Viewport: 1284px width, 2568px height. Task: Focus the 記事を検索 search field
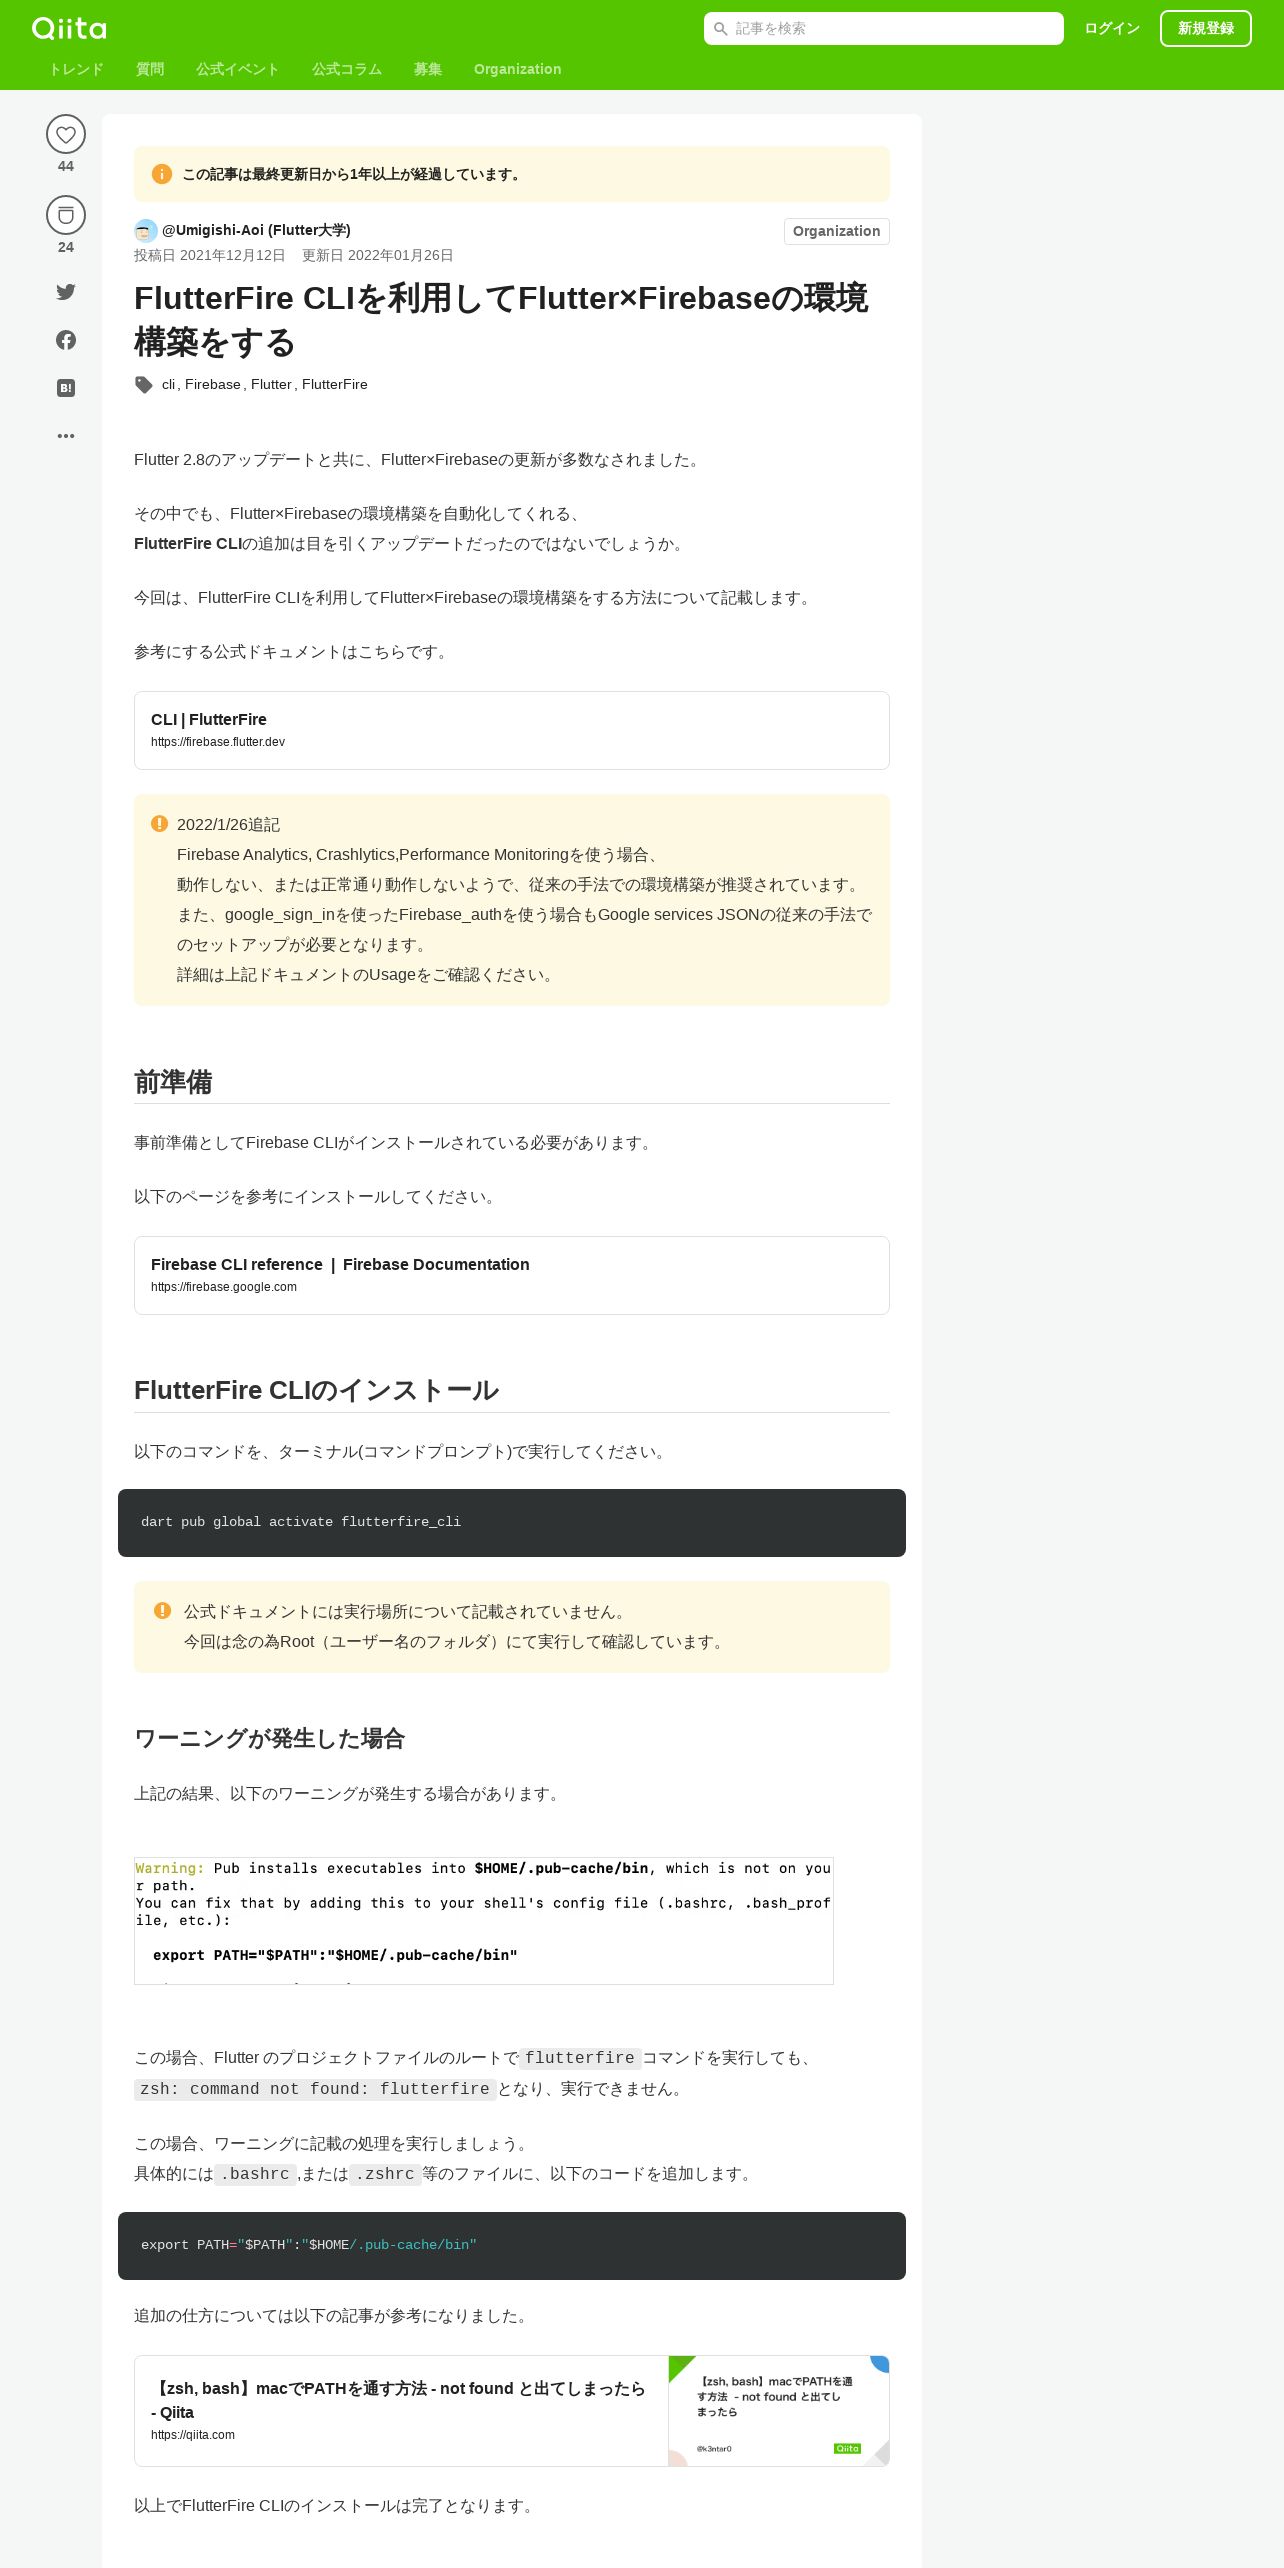884,28
